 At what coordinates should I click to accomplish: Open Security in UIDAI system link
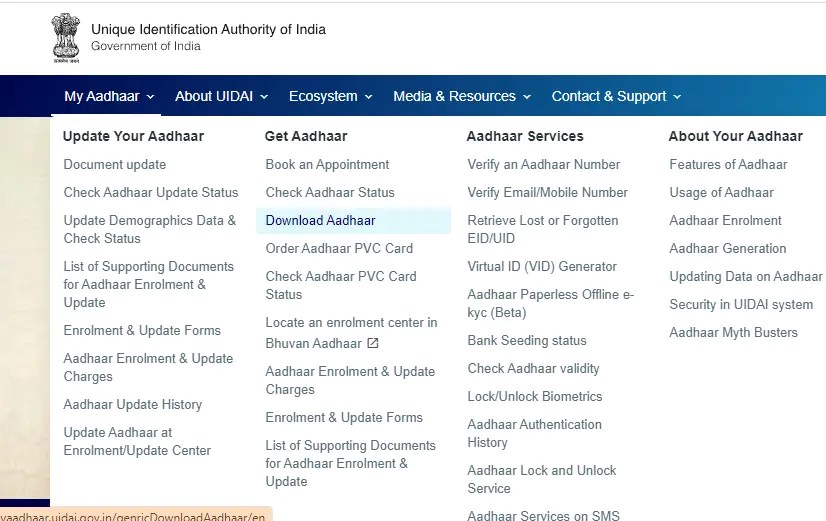(741, 304)
